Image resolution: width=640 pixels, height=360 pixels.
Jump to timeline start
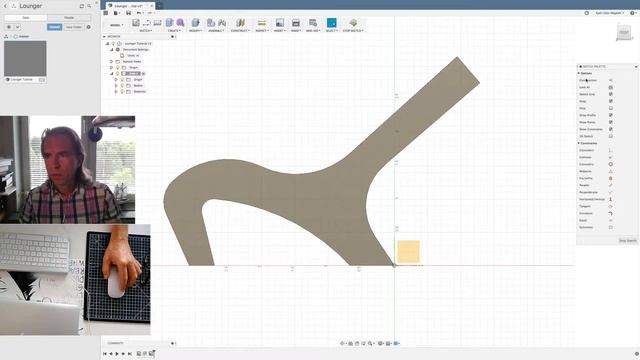(104, 354)
